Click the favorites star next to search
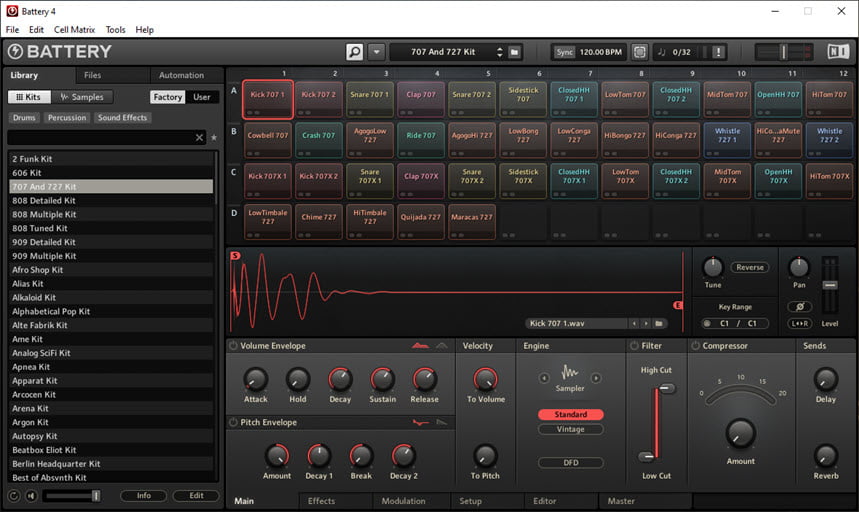This screenshot has height=512, width=859. coord(214,137)
